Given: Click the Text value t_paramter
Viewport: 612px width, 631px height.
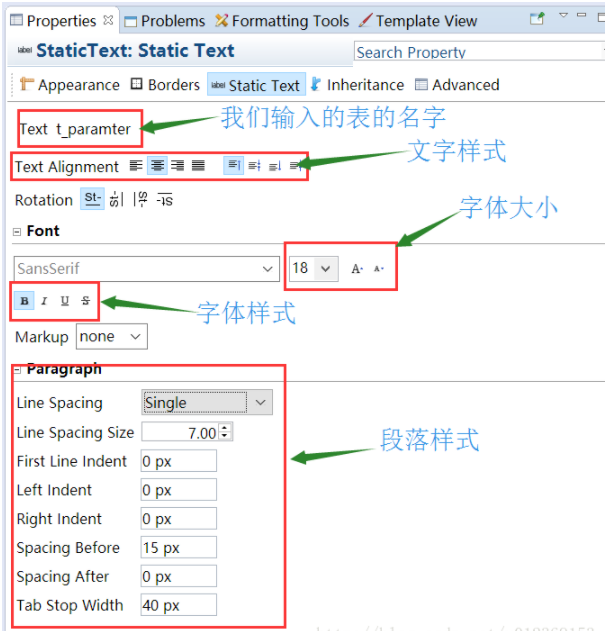Looking at the screenshot, I should click(x=93, y=129).
